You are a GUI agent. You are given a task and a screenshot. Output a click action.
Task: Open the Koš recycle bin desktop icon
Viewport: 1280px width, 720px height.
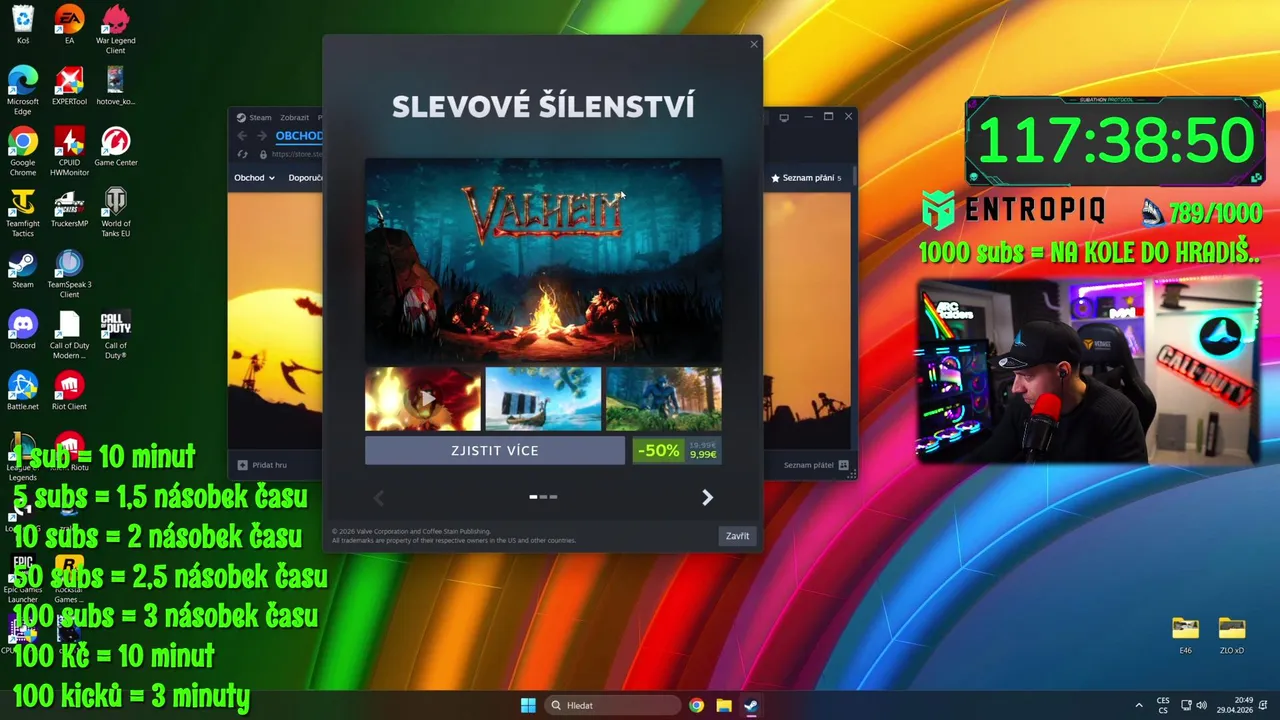22,25
